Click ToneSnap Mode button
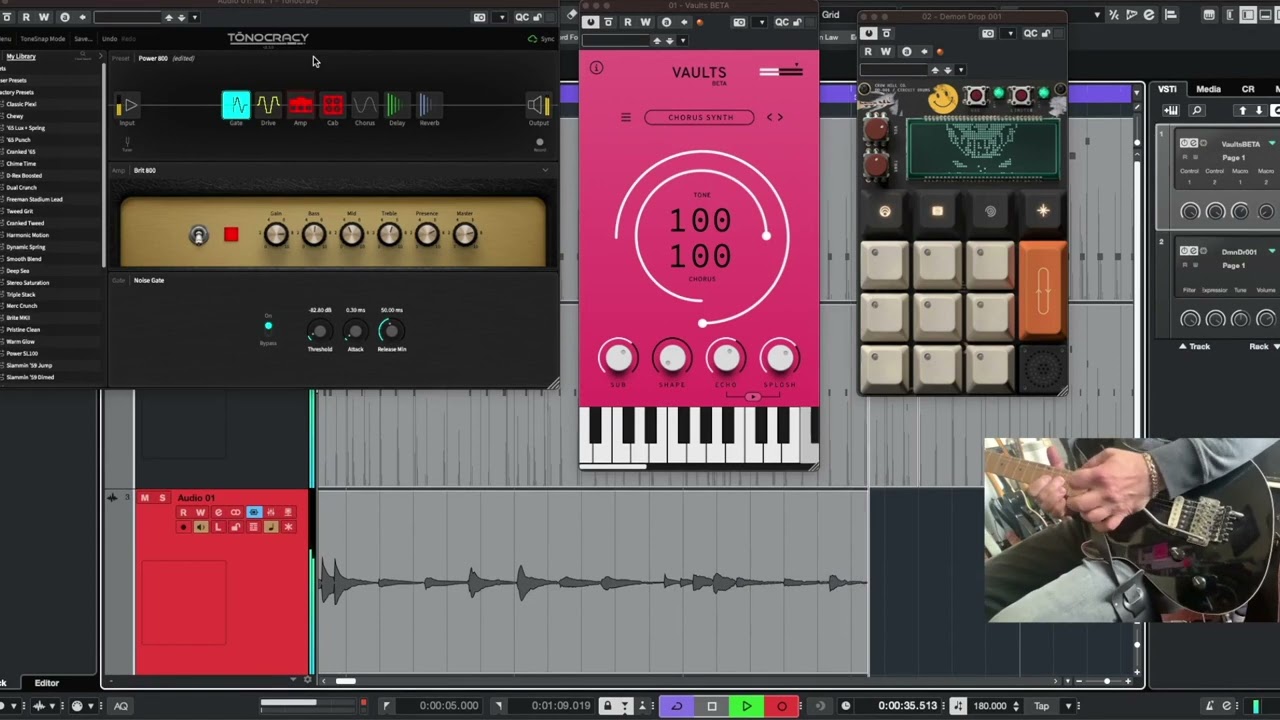This screenshot has height=720, width=1280. tap(43, 39)
